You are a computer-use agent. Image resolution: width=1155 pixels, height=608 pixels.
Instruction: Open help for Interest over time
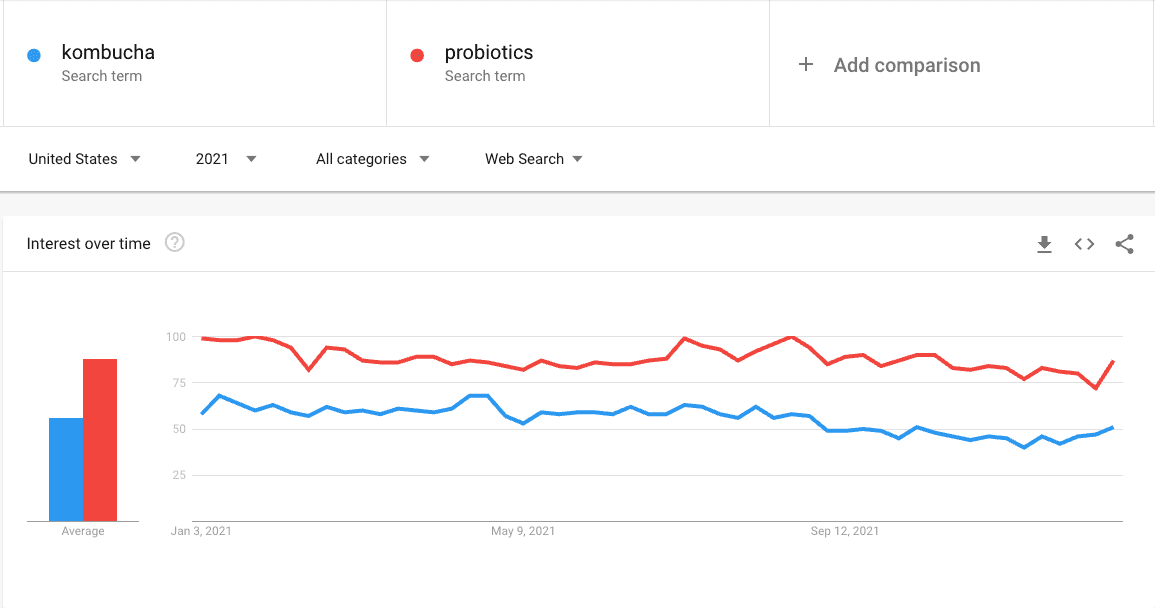pos(175,243)
